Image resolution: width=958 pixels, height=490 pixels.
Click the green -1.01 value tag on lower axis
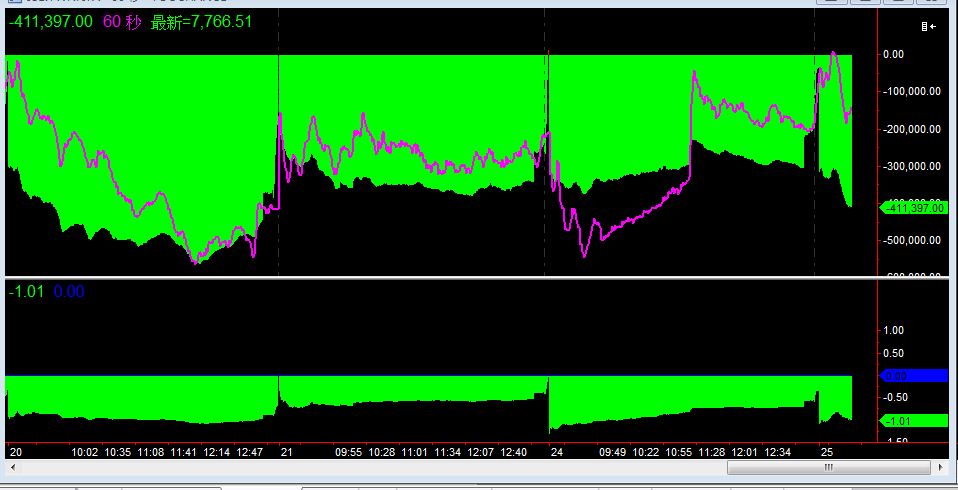913,421
